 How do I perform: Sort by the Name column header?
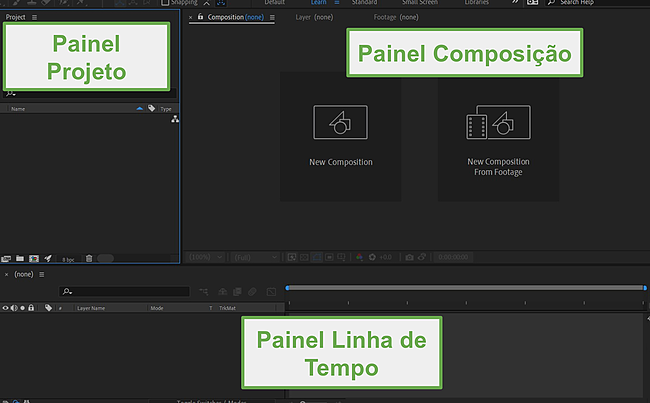[18, 109]
